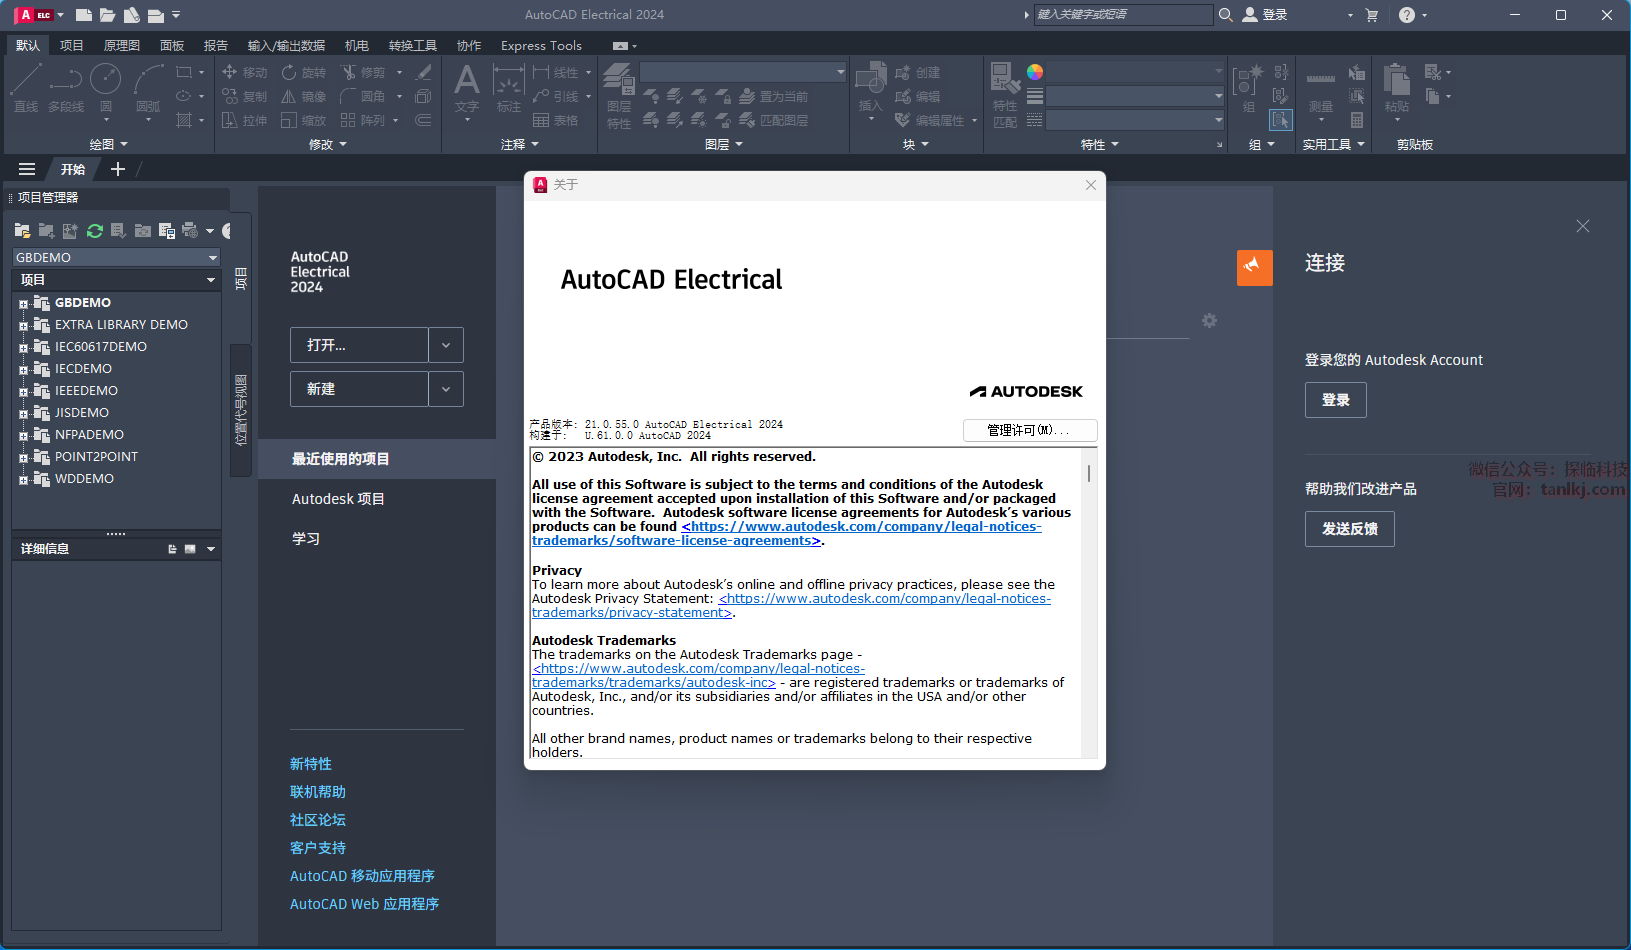Click the settings gear icon on start page
This screenshot has height=950, width=1631.
coord(1209,321)
